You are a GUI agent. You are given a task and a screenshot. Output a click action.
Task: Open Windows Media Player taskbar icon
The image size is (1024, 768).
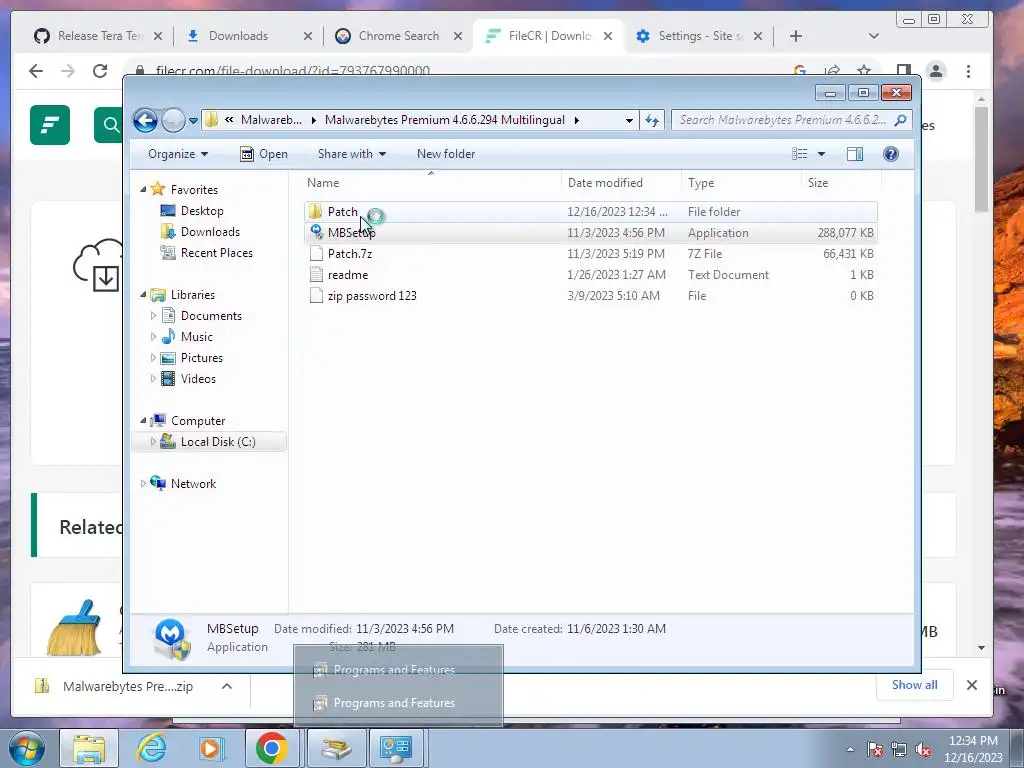coord(212,748)
